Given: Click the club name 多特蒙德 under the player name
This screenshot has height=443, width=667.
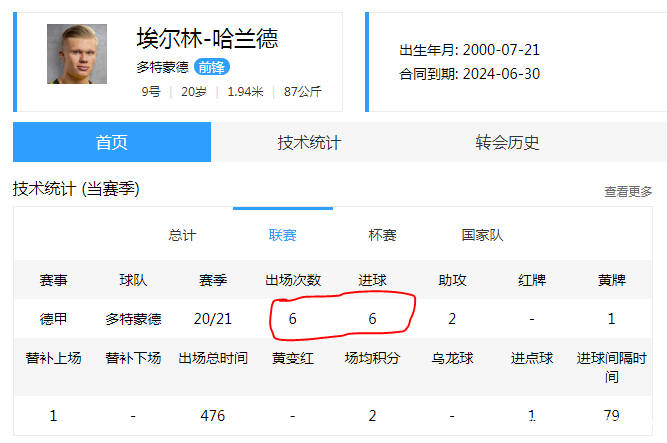Looking at the screenshot, I should [x=162, y=67].
